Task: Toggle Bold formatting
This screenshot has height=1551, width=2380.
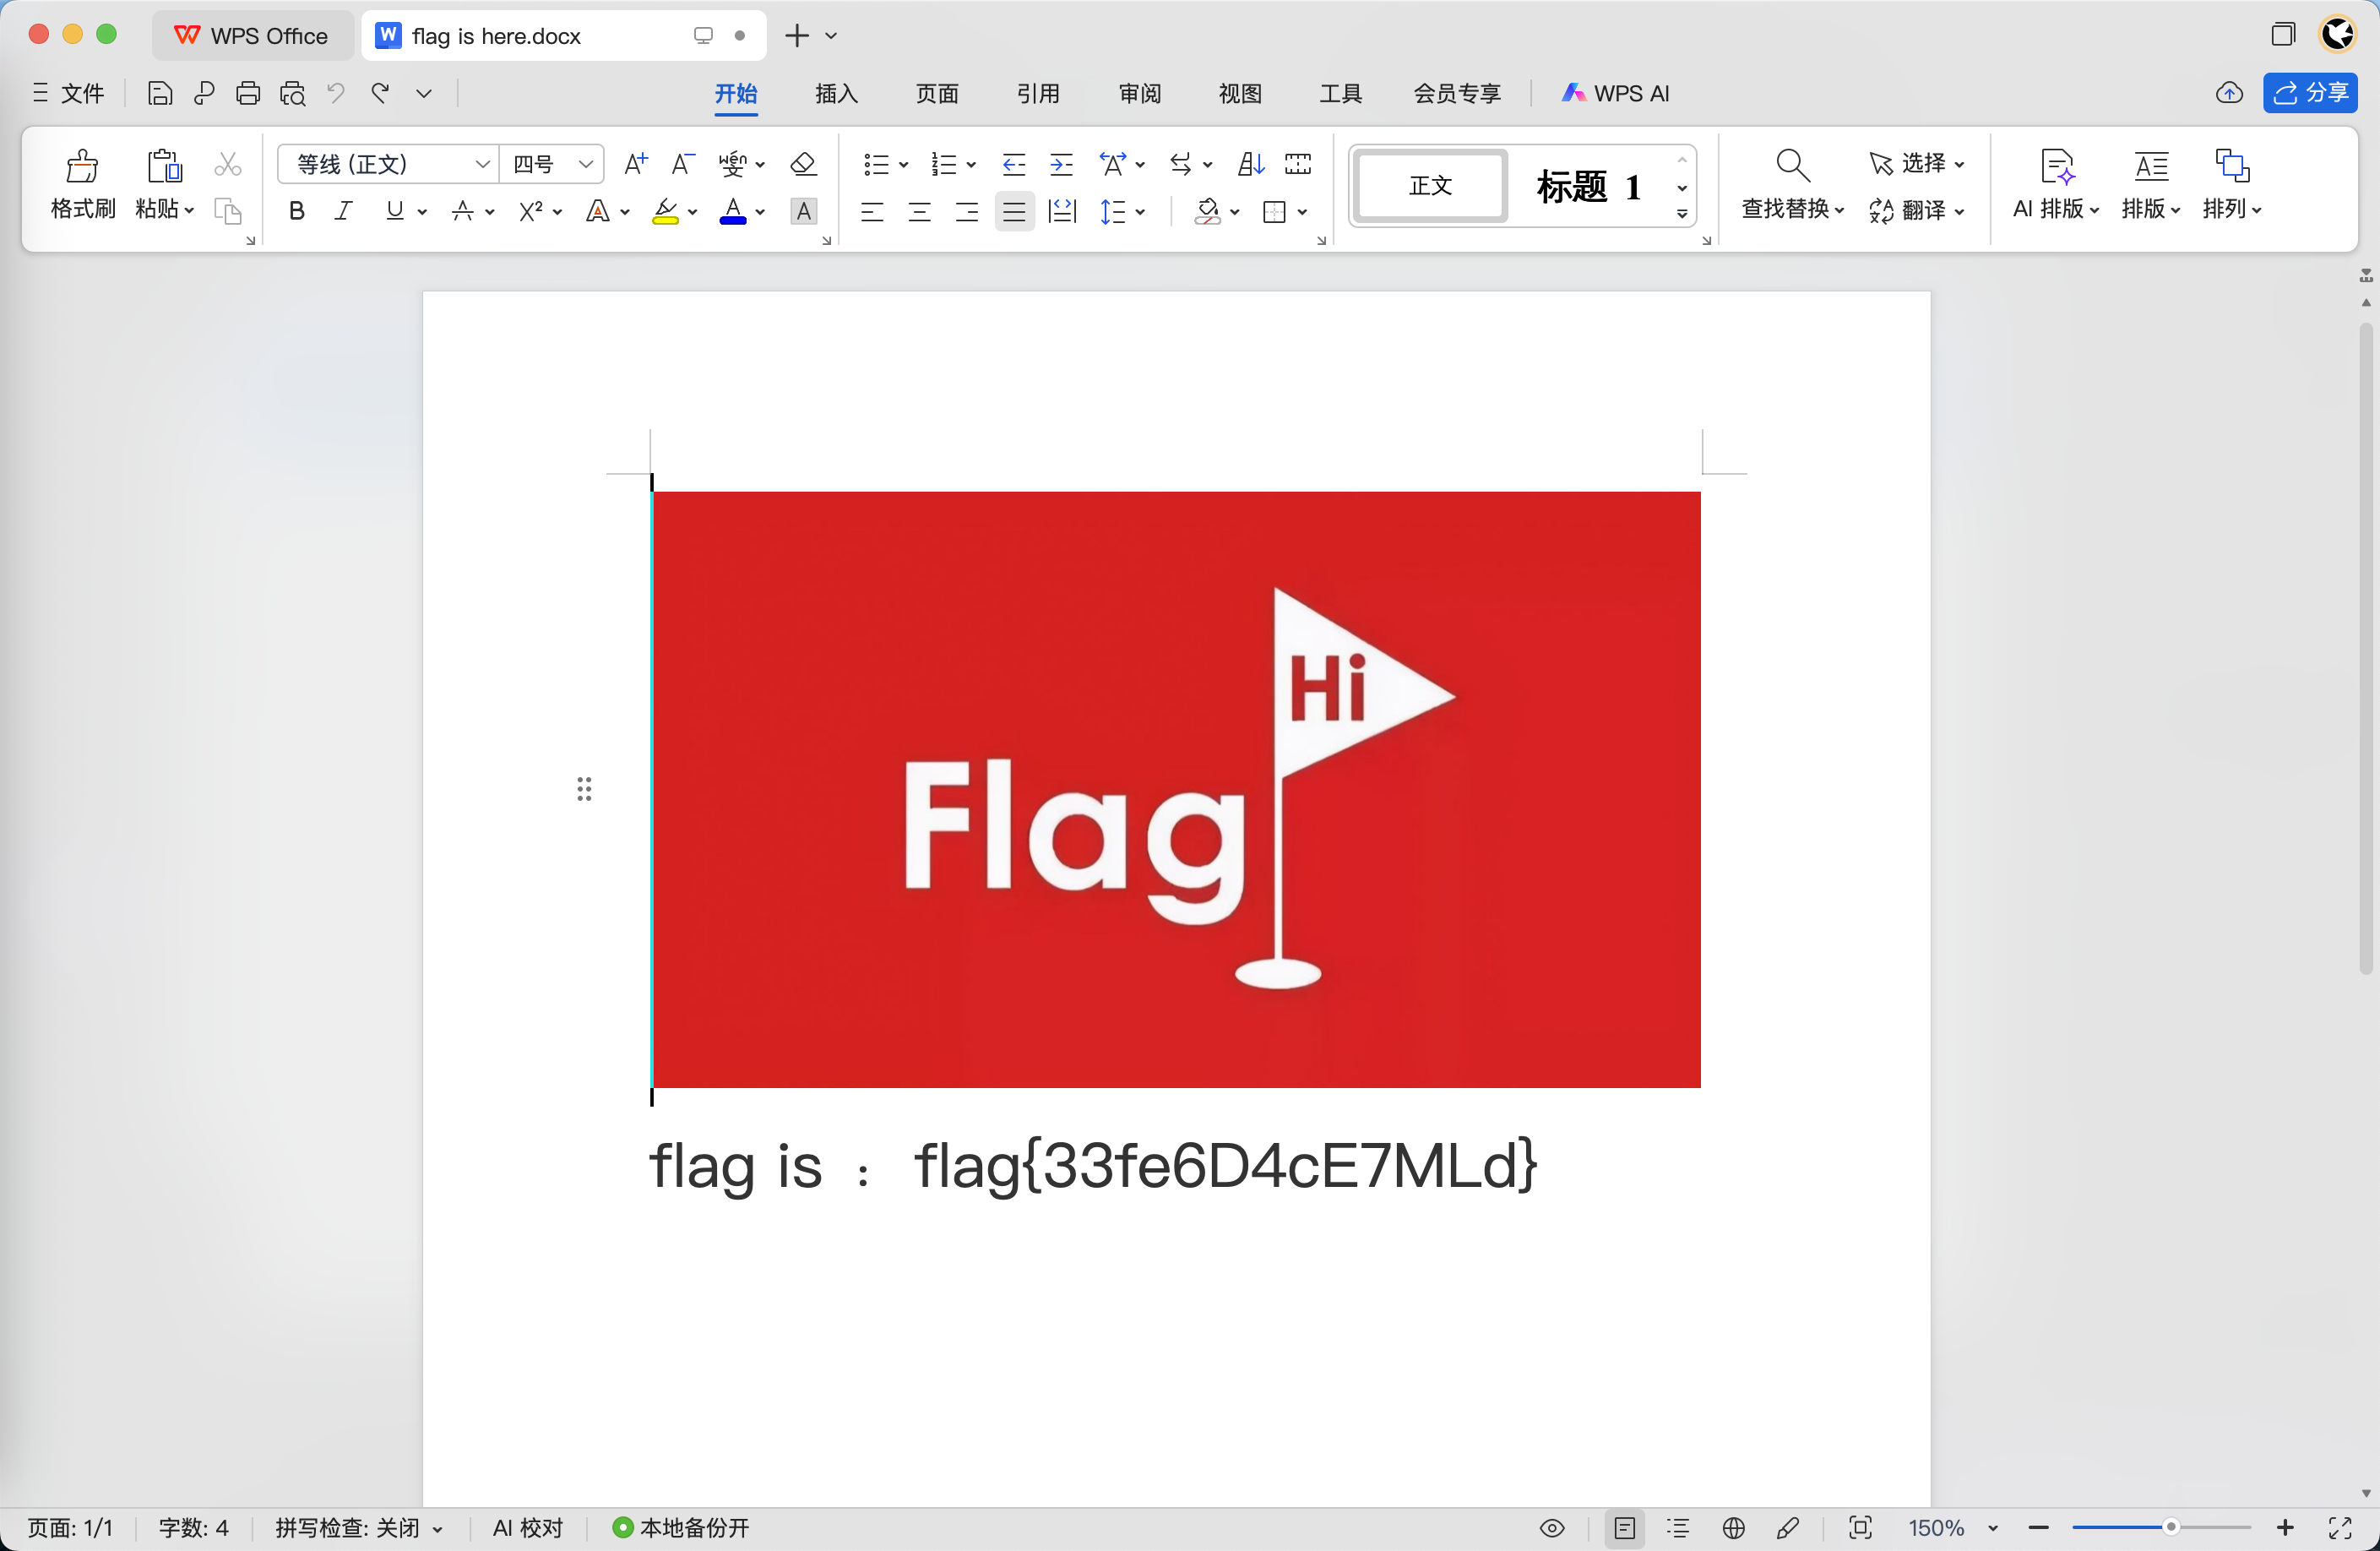Action: (x=297, y=211)
